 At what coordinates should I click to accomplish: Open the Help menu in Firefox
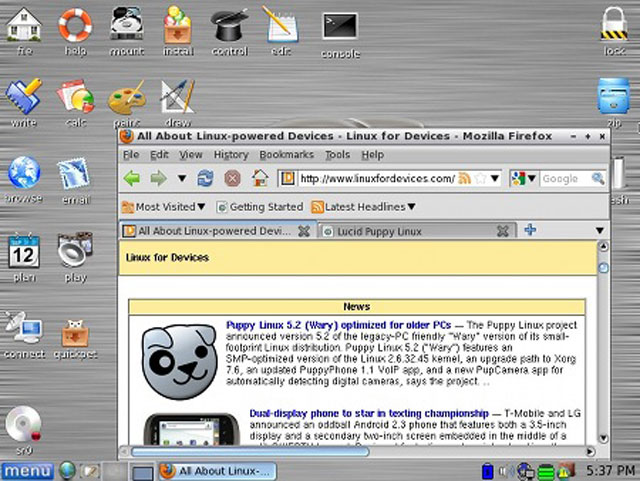pyautogui.click(x=372, y=155)
